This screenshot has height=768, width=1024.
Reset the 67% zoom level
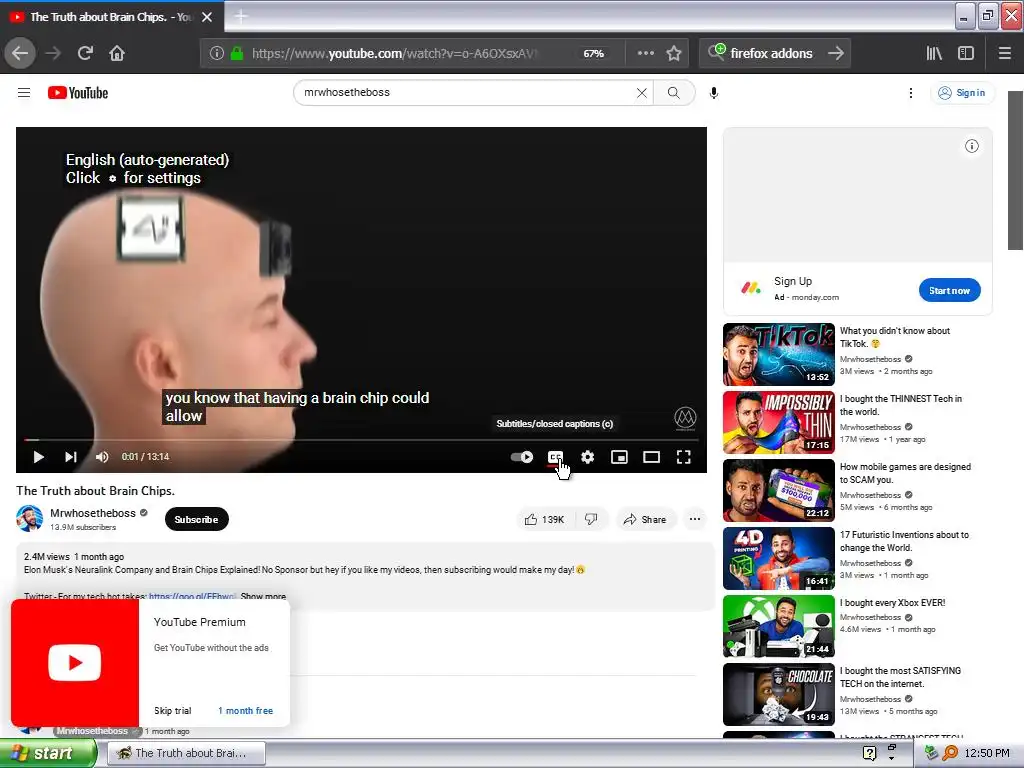(594, 54)
